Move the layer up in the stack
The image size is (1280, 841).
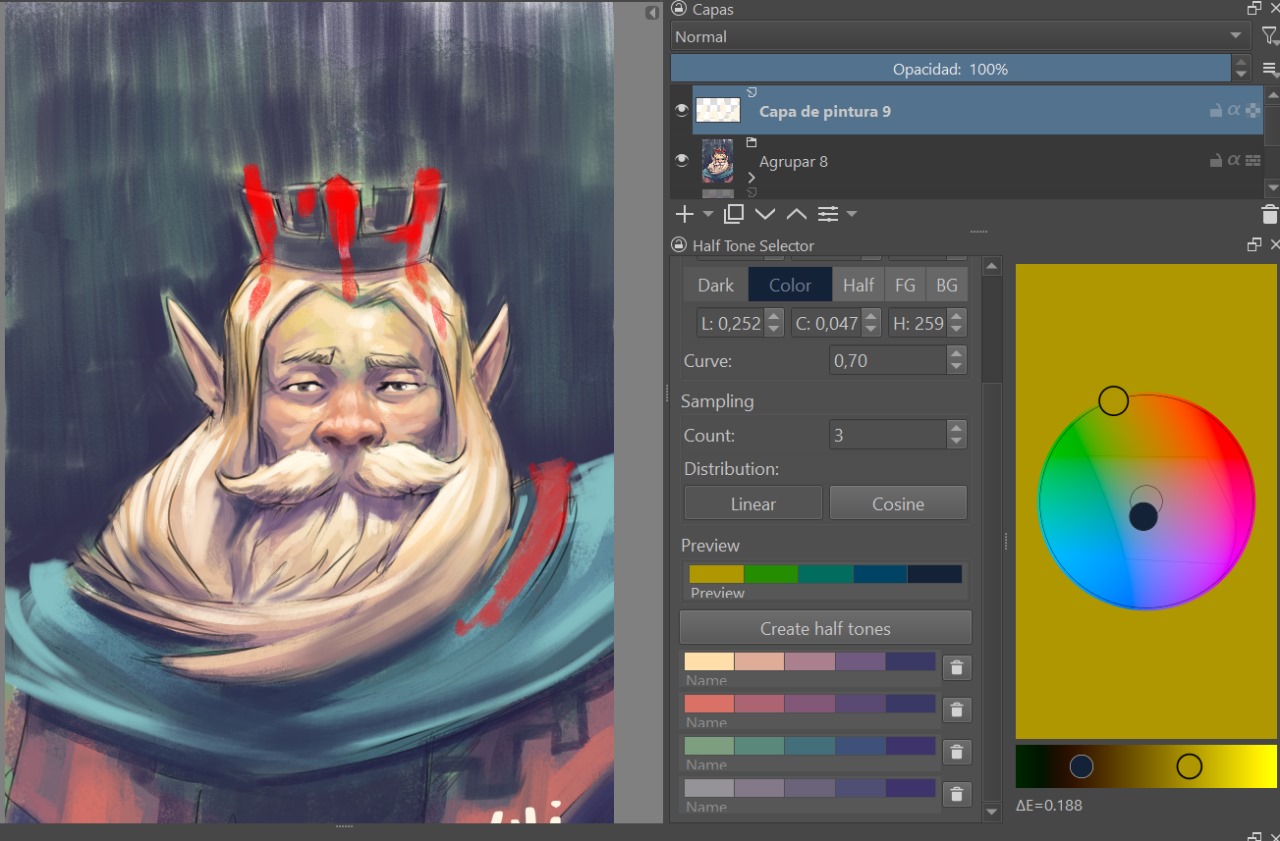coord(796,214)
